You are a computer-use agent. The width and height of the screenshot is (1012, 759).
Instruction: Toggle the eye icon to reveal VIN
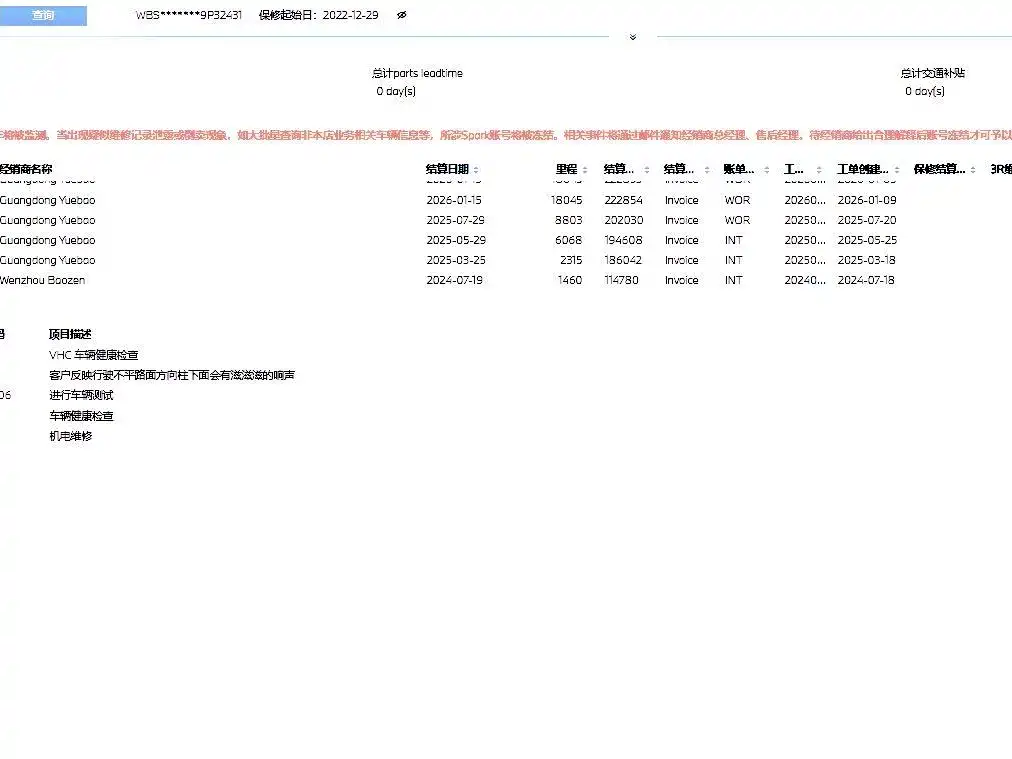point(402,16)
